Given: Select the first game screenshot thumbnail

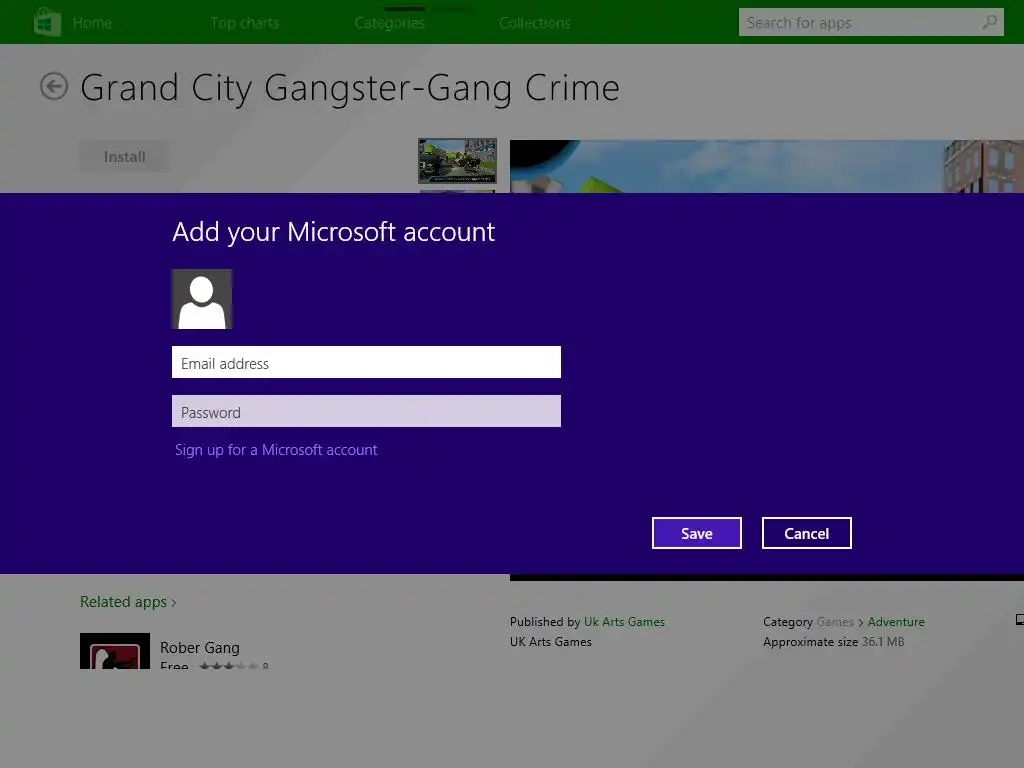Looking at the screenshot, I should click(x=457, y=161).
